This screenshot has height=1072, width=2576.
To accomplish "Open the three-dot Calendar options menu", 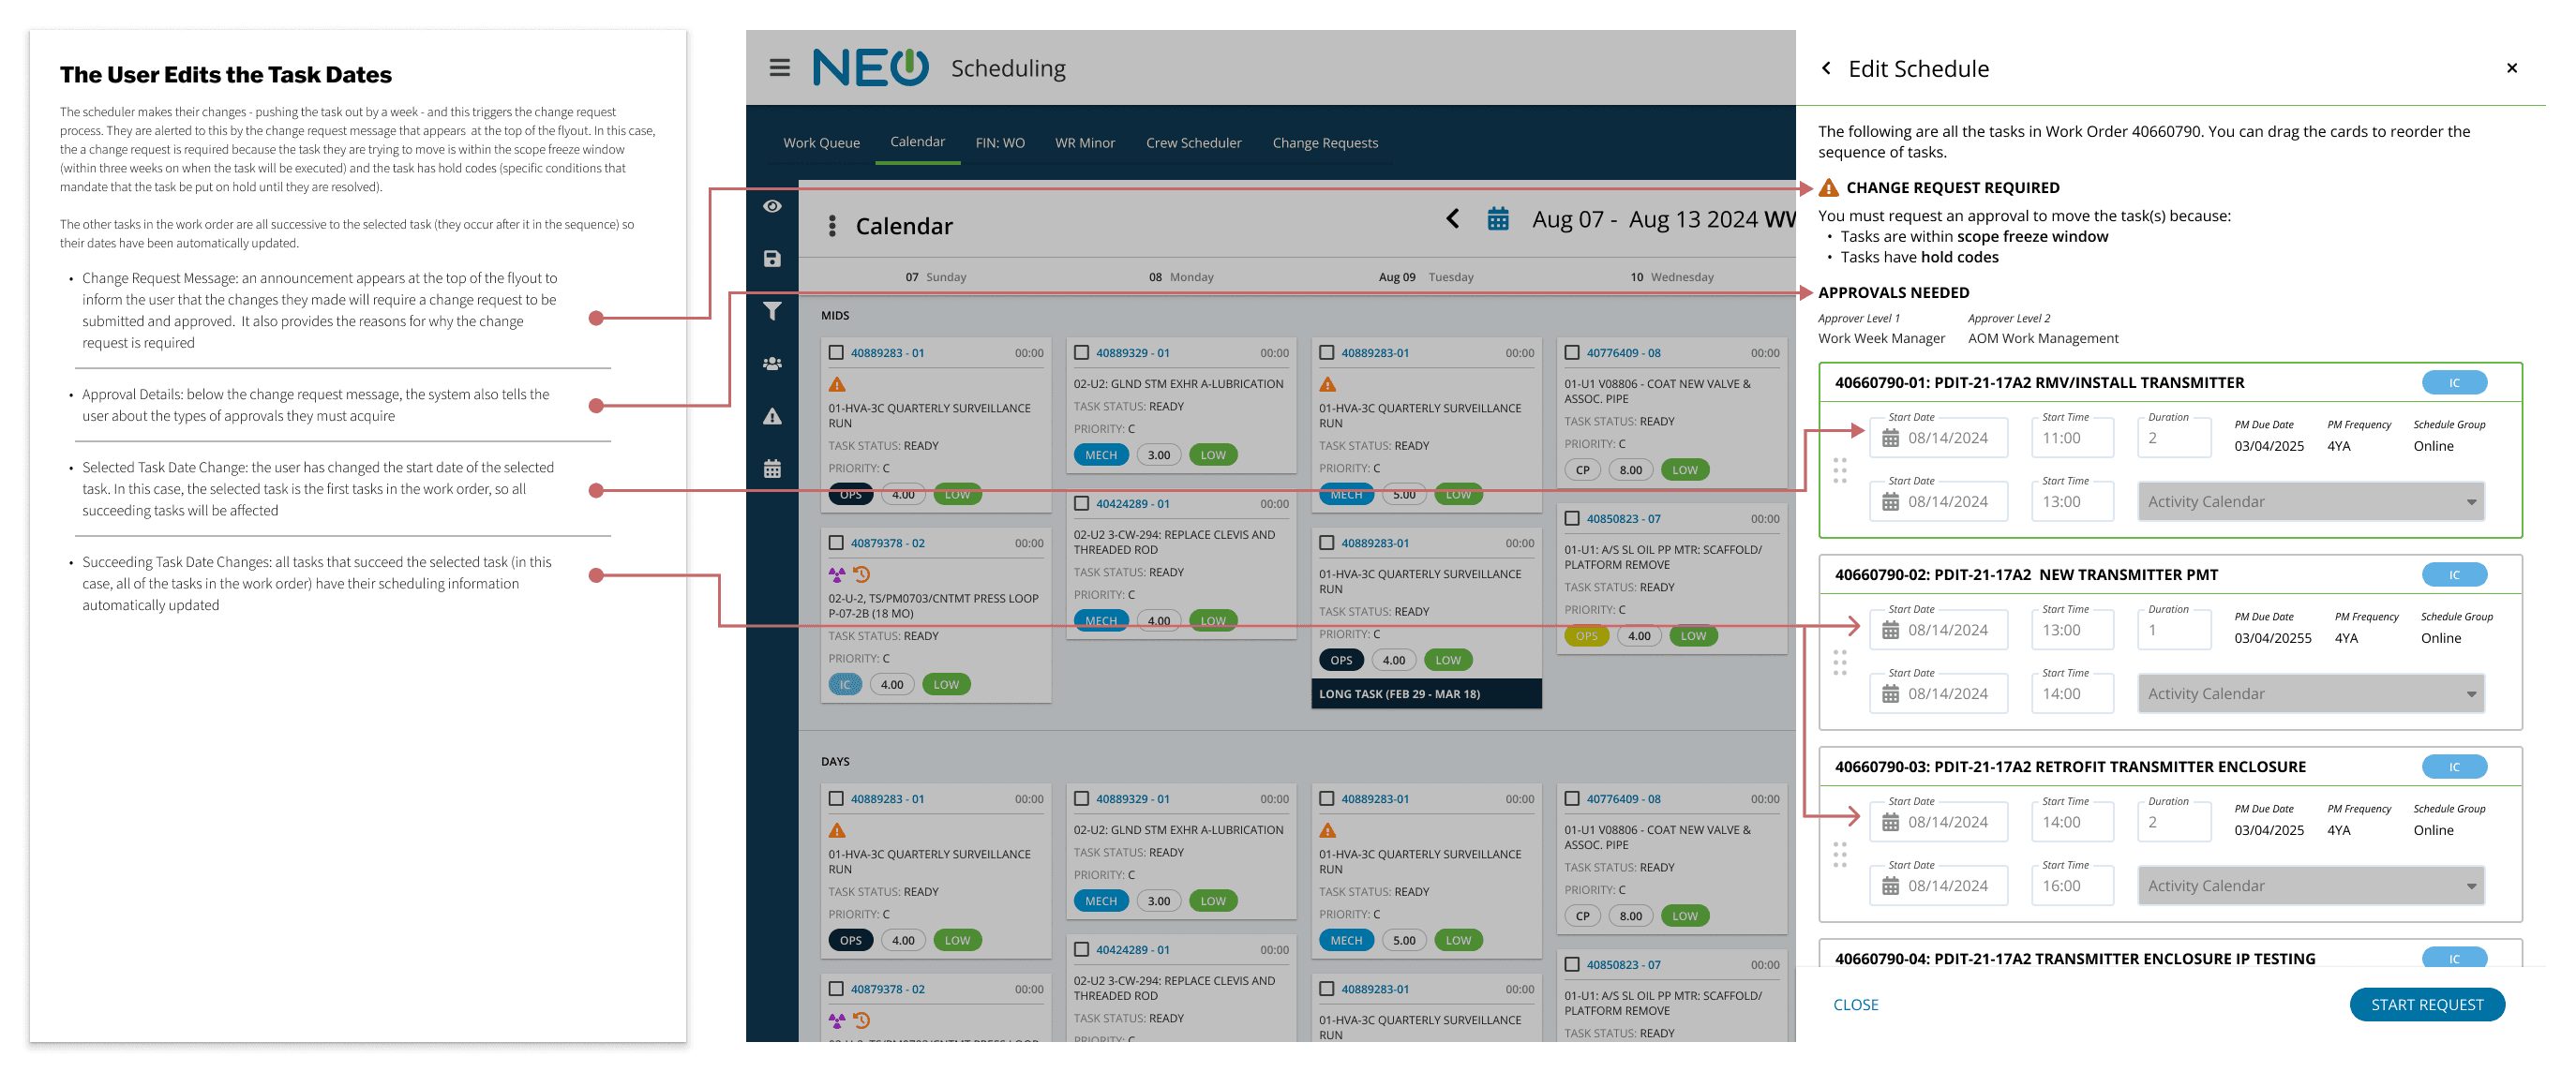I will tap(832, 226).
